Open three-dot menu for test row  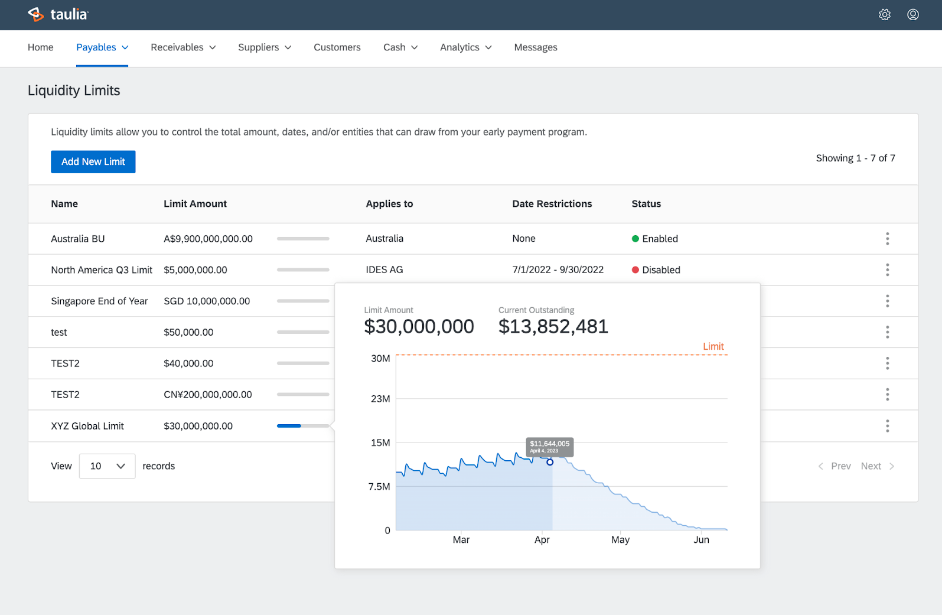[887, 332]
